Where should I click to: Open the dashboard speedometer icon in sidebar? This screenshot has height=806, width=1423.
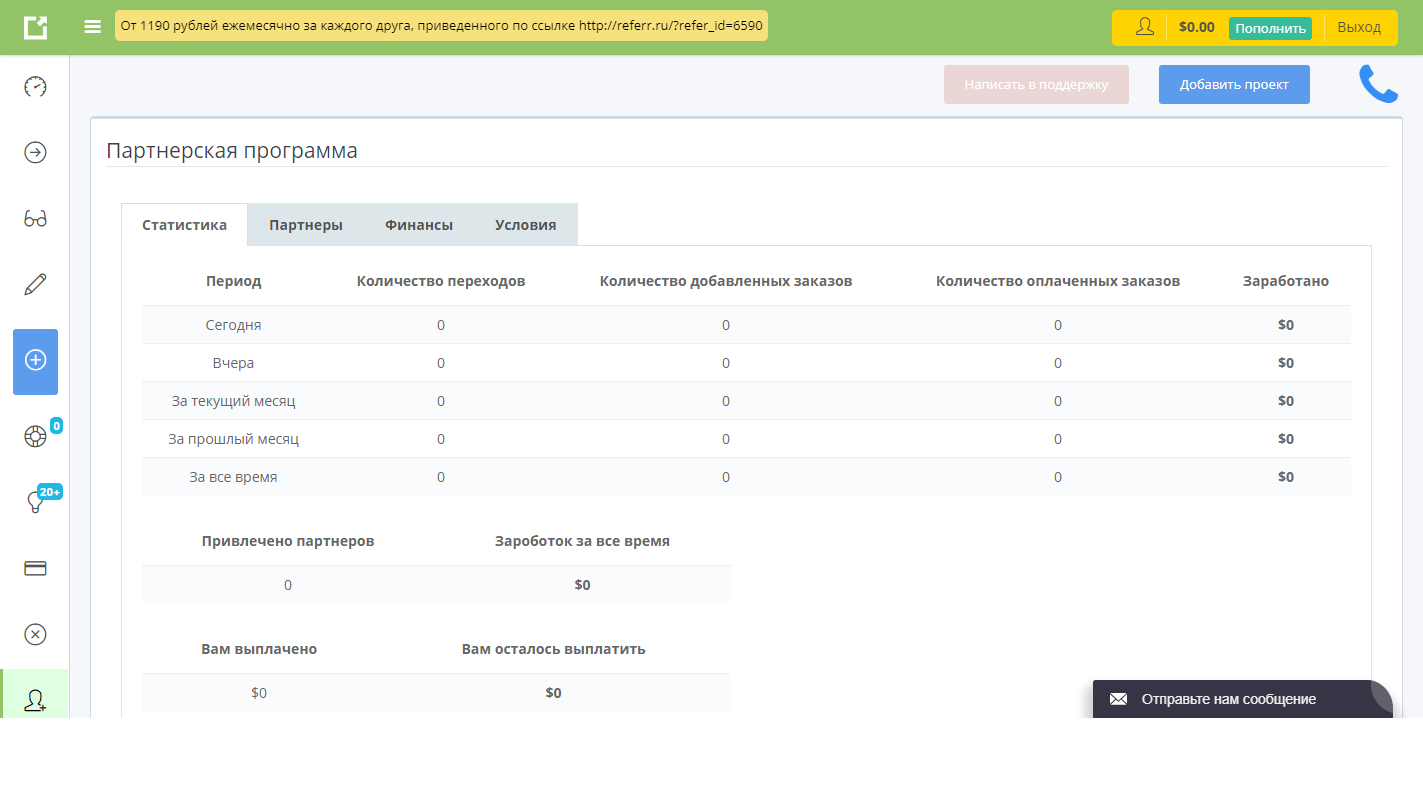[35, 87]
